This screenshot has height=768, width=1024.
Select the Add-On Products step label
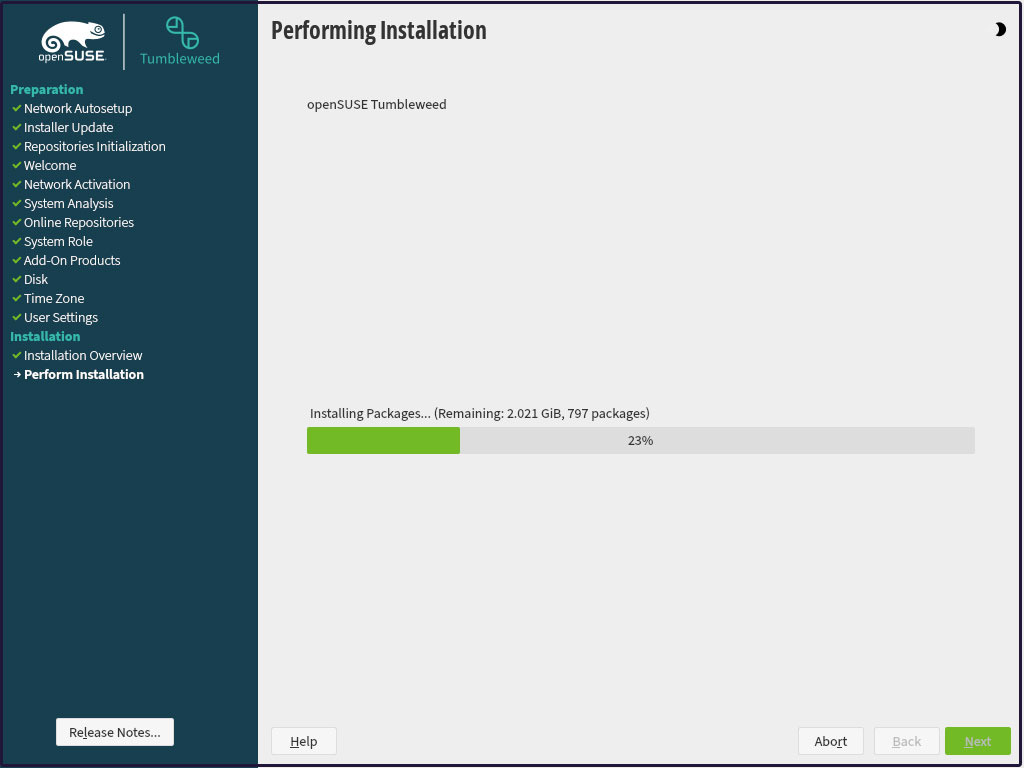click(72, 260)
